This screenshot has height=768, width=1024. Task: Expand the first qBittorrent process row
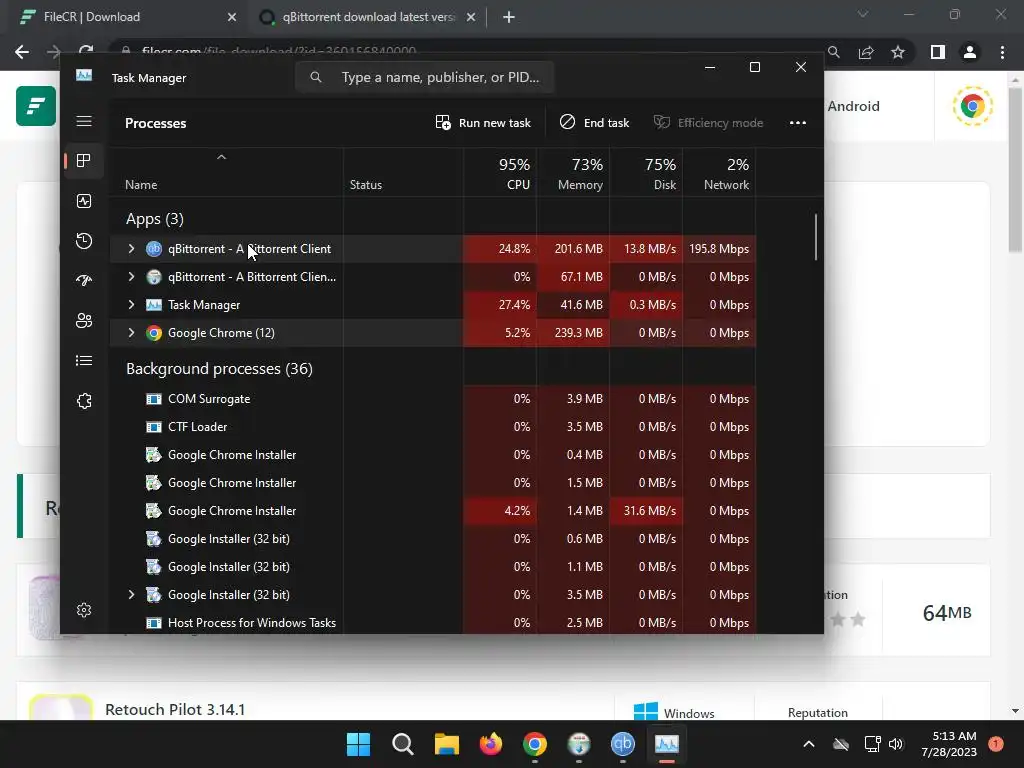[x=131, y=249]
